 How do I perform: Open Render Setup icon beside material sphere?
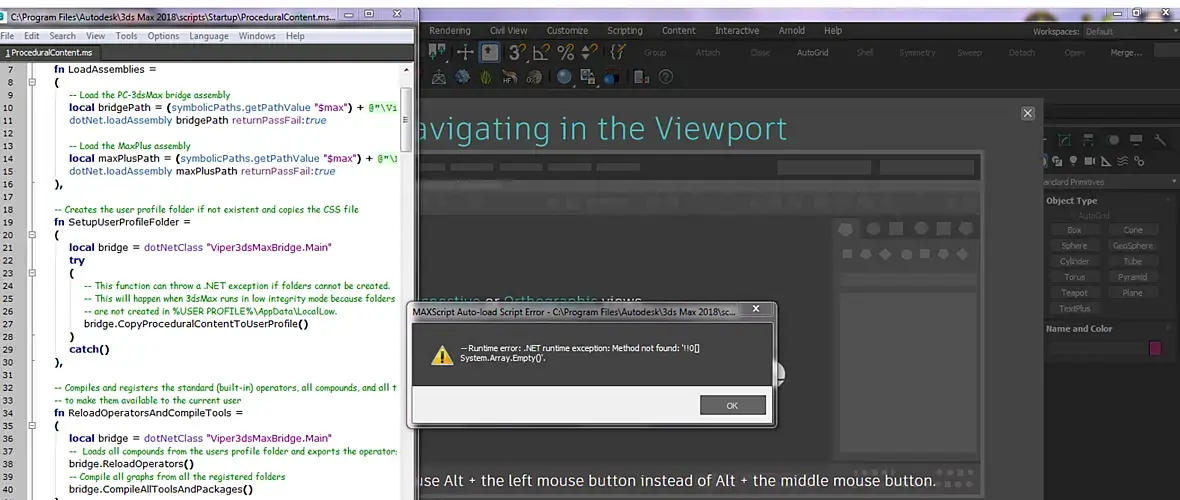coord(588,77)
